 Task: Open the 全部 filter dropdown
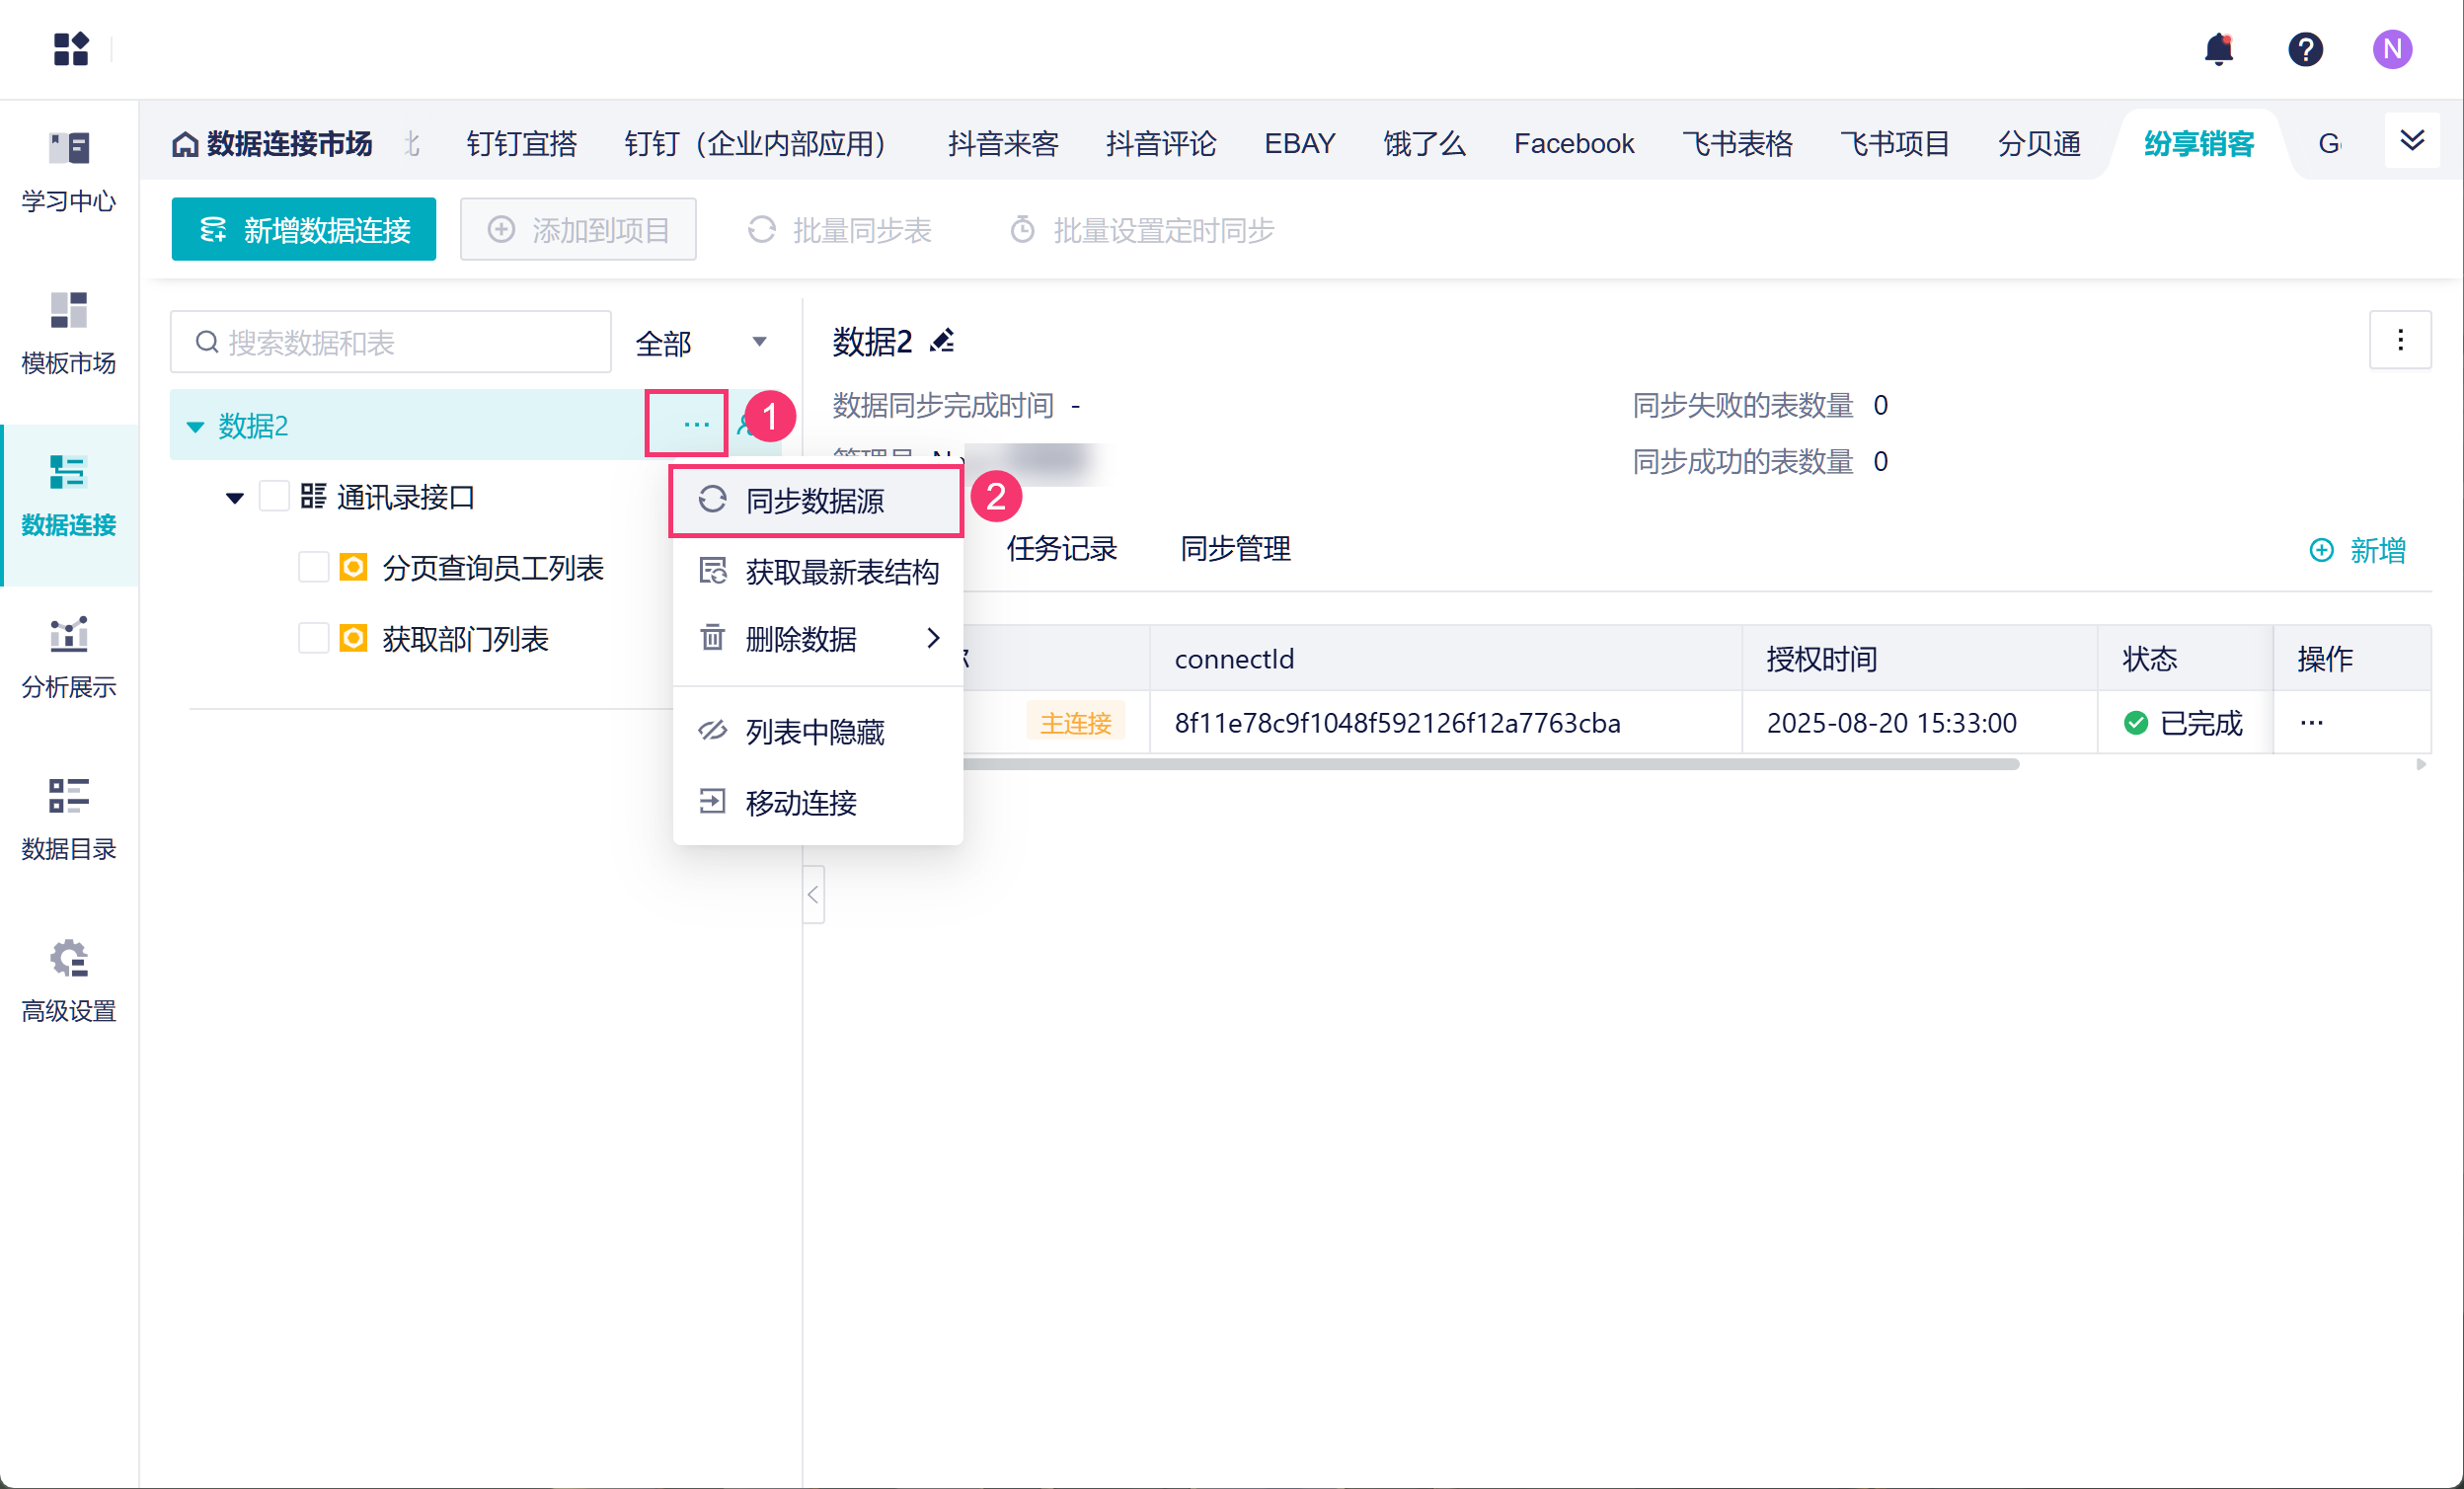(700, 343)
